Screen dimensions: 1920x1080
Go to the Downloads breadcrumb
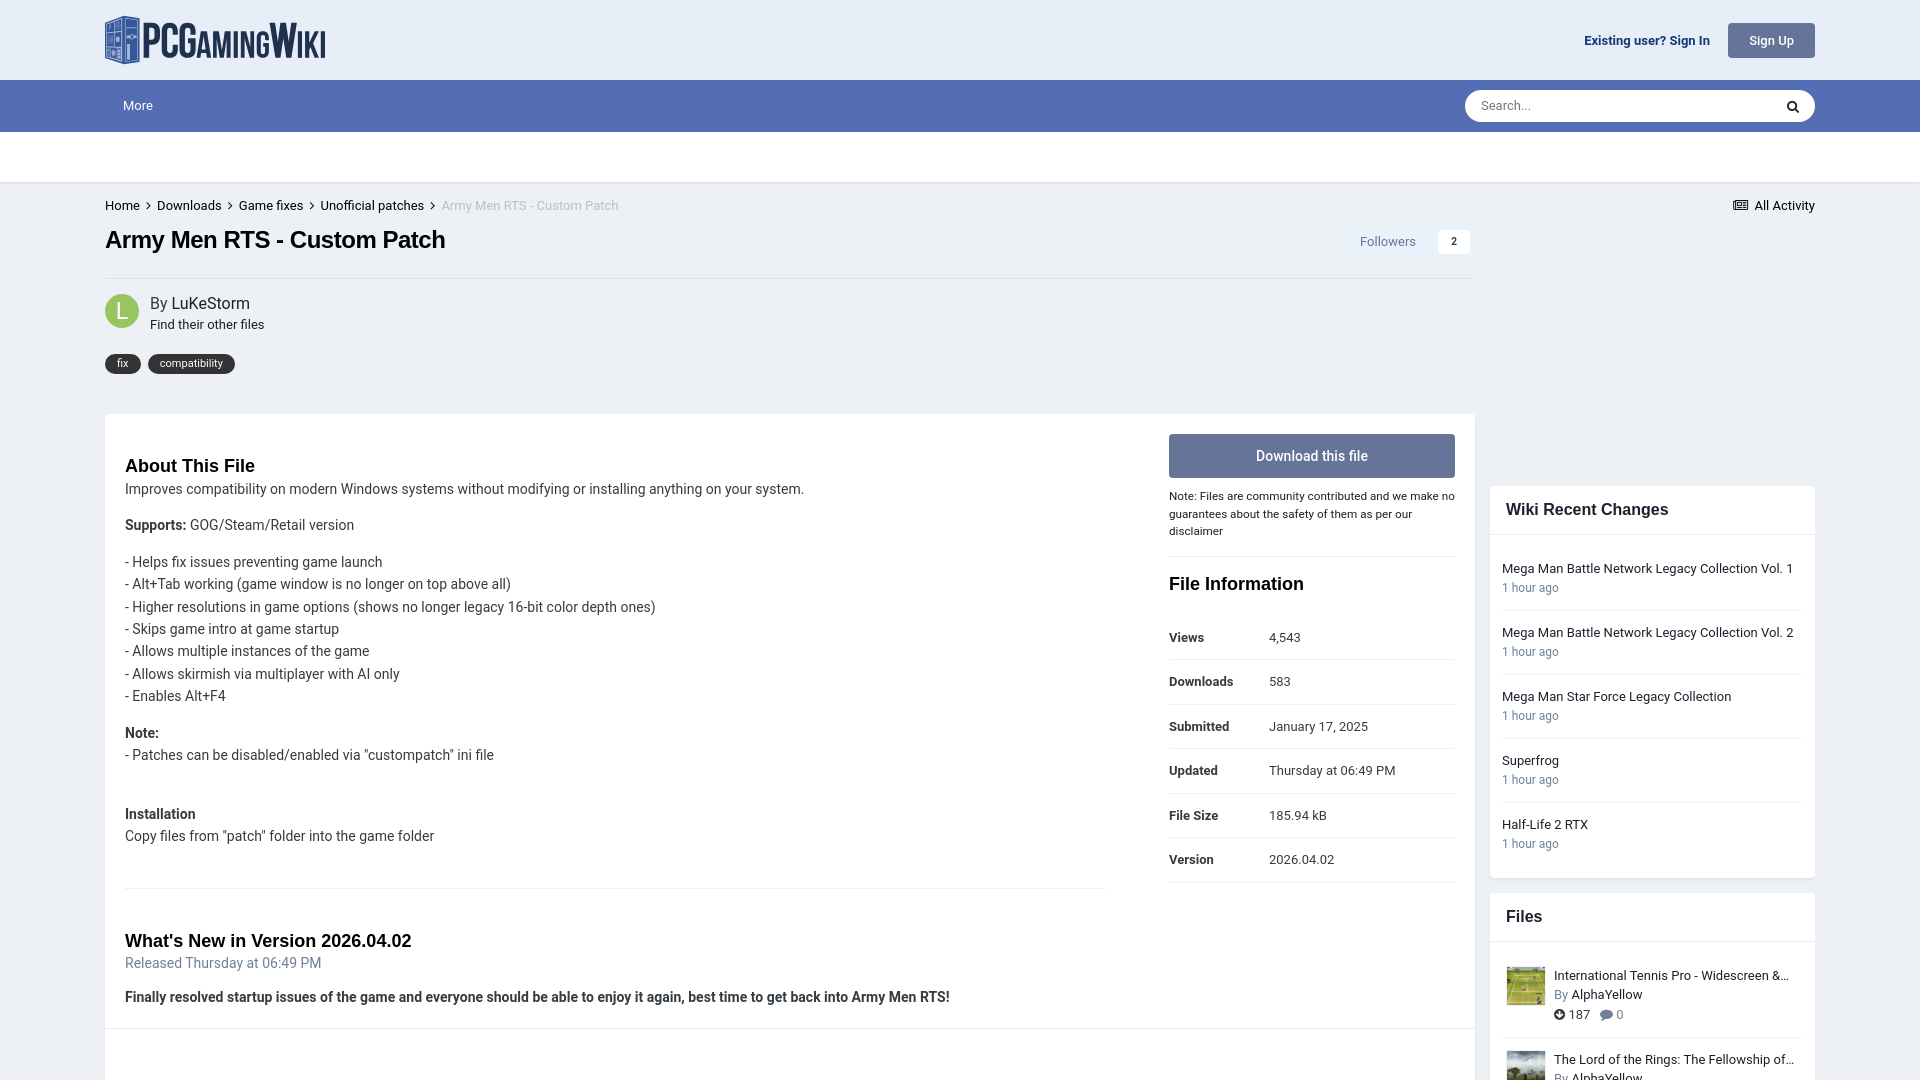click(x=189, y=205)
